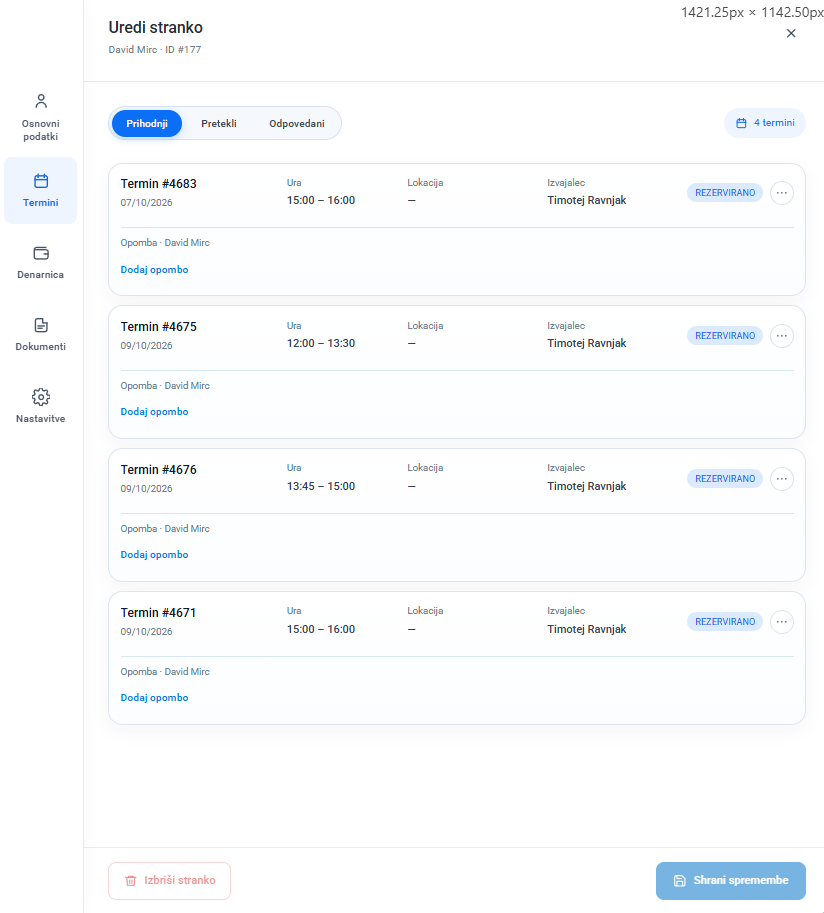Open Nastavitve gear icon
Image resolution: width=824 pixels, height=913 pixels.
[x=41, y=397]
